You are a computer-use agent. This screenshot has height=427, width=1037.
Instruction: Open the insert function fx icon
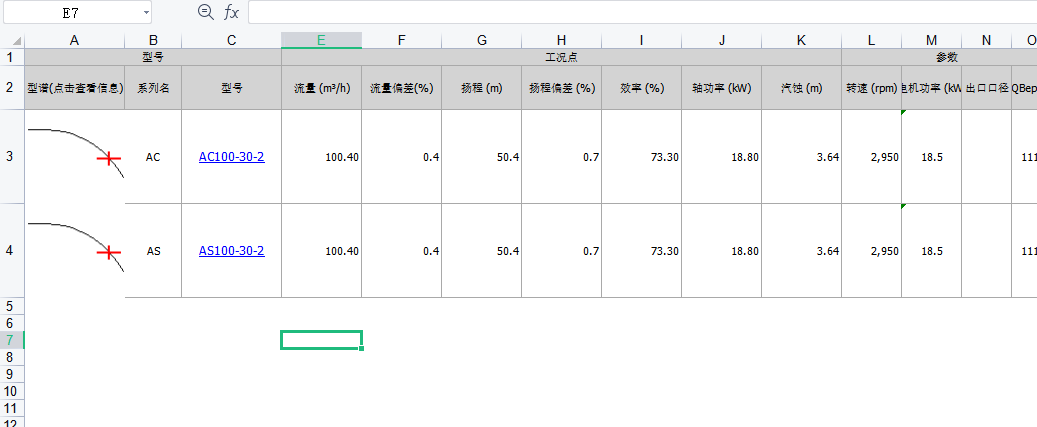click(231, 11)
